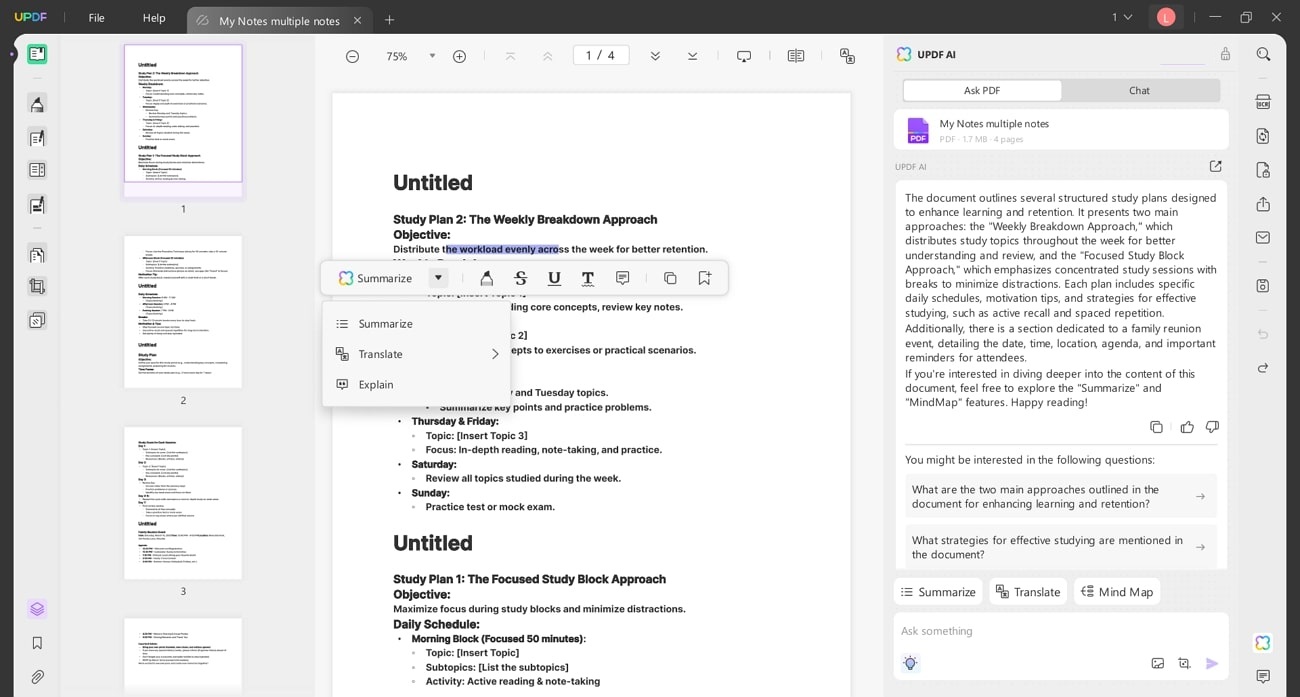The image size is (1300, 697).
Task: Expand the 75% zoom level dropdown
Action: [432, 56]
